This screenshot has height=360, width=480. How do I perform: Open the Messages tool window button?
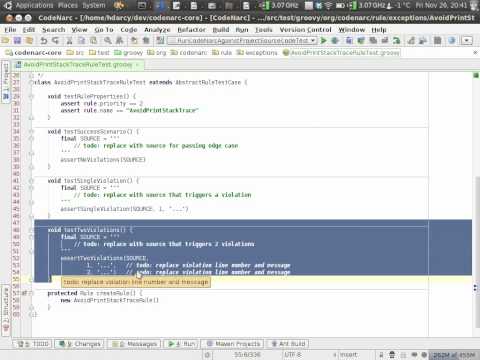[x=134, y=344]
